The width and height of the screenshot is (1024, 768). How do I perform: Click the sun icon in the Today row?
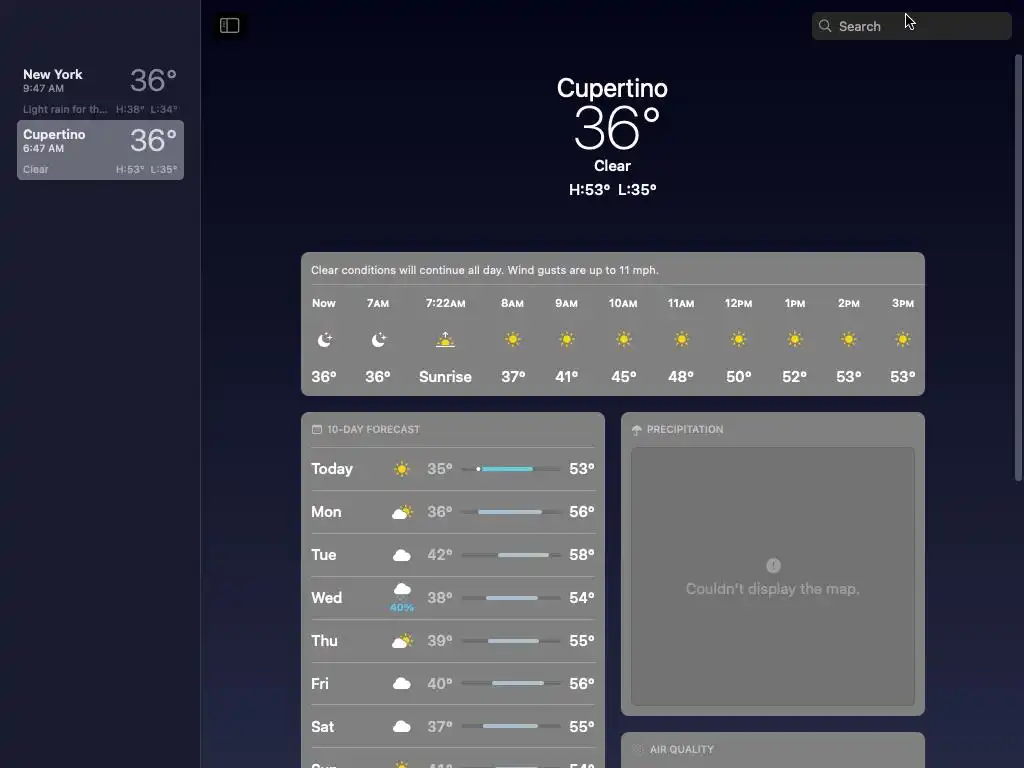[402, 469]
